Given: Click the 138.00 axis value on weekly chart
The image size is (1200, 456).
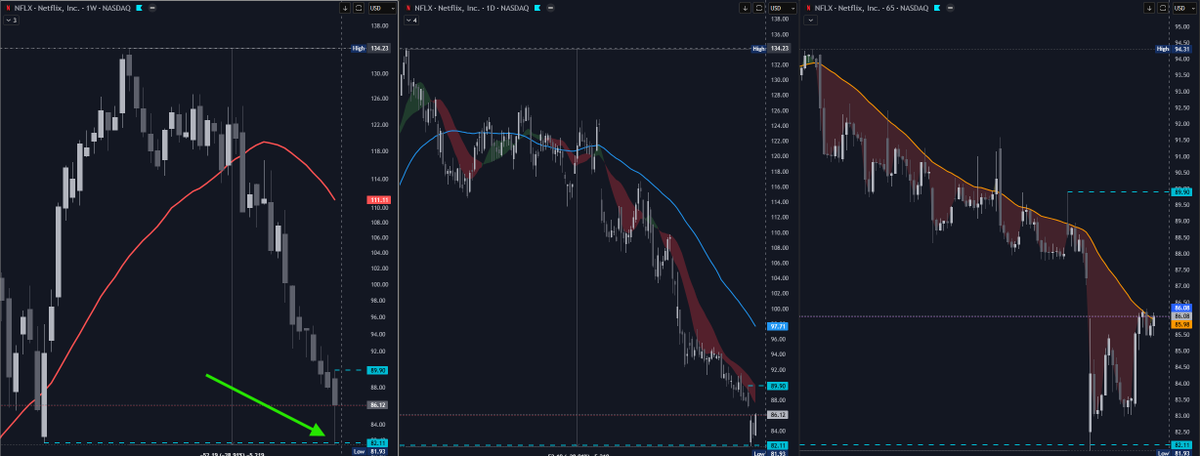Looking at the screenshot, I should [381, 26].
